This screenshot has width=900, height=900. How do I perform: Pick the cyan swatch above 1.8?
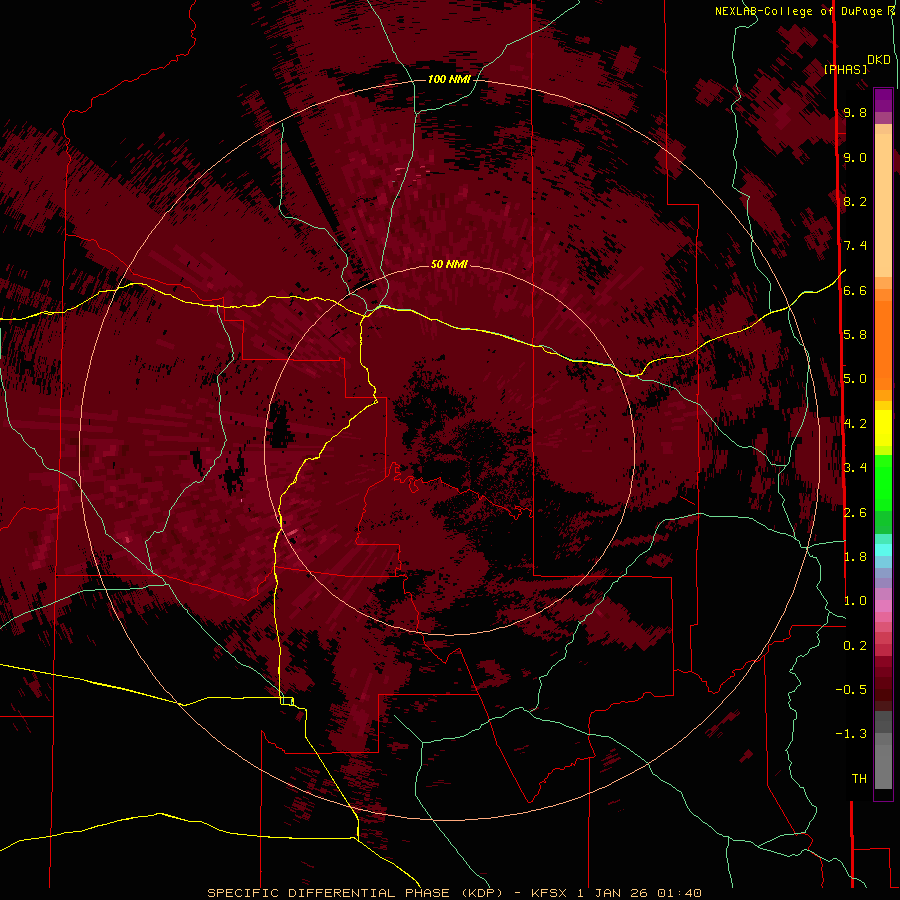coord(883,550)
